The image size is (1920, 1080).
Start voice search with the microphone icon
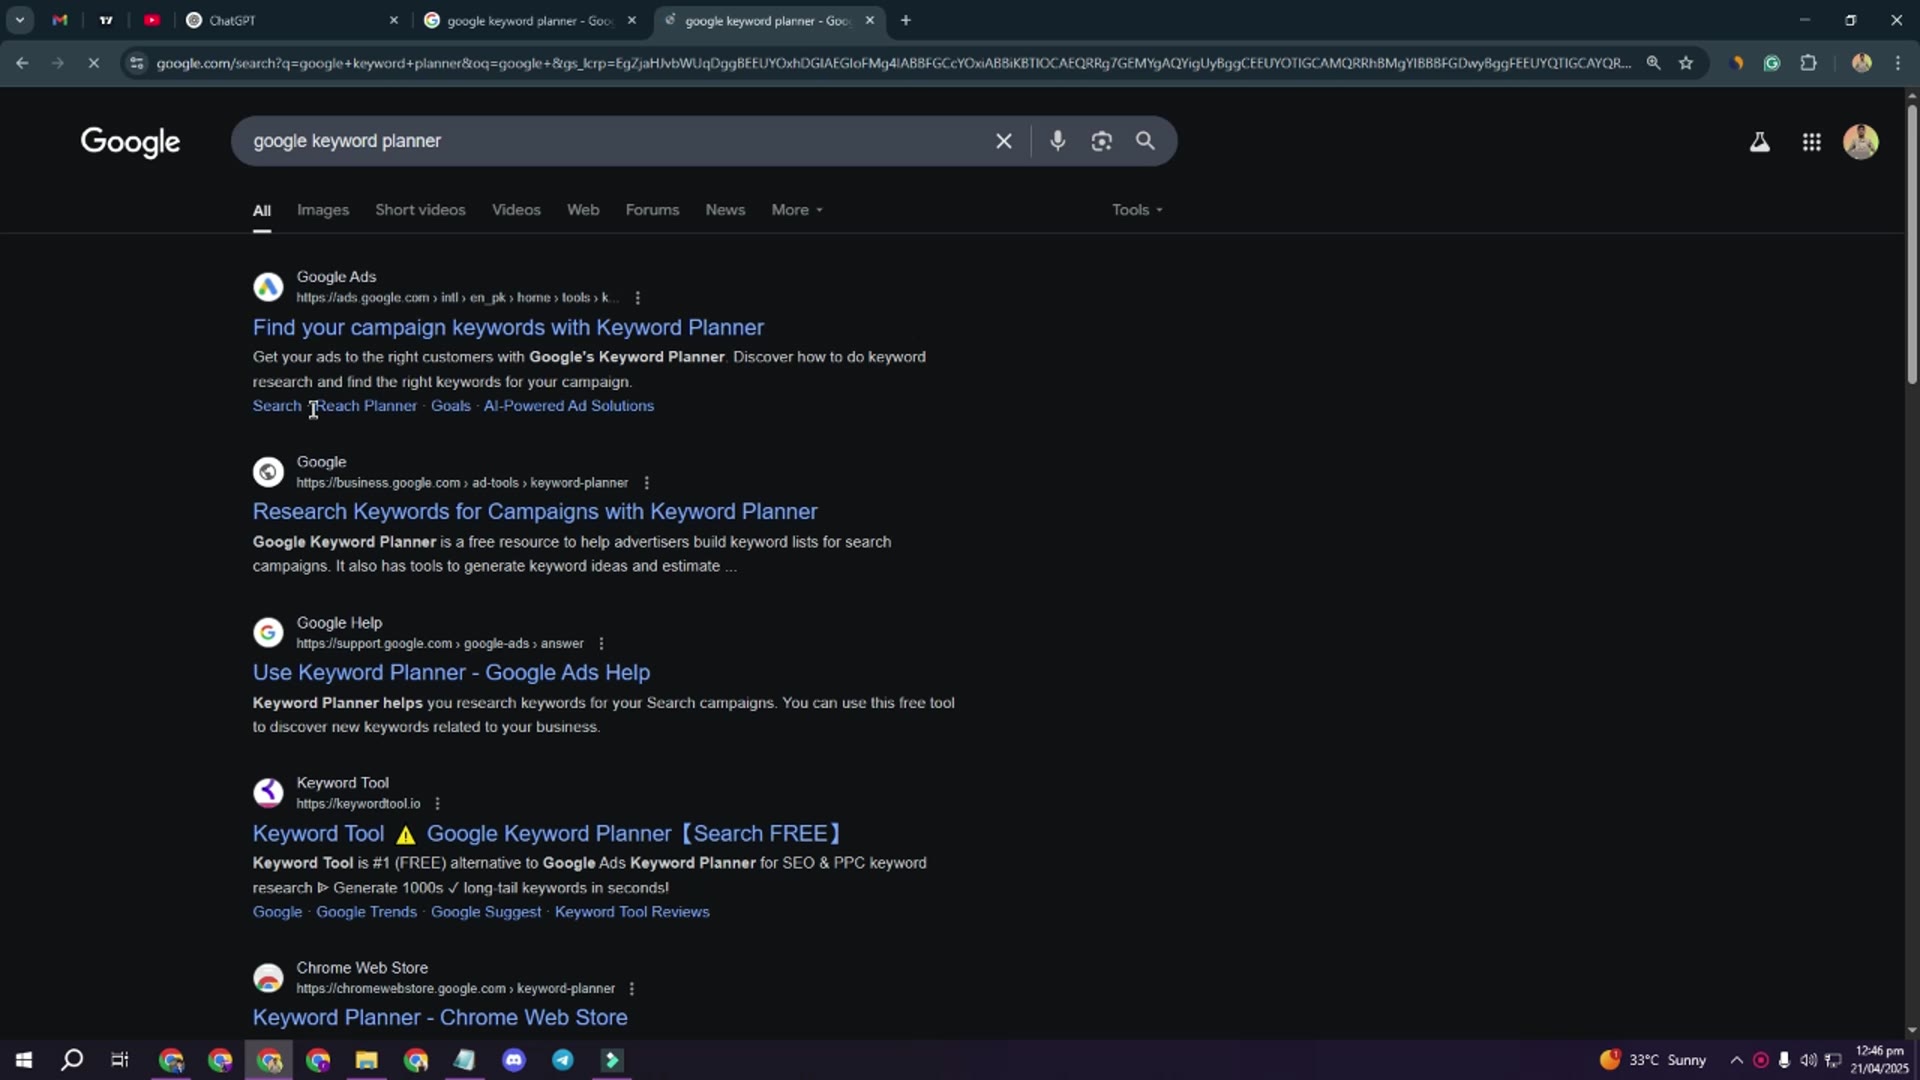click(x=1057, y=141)
